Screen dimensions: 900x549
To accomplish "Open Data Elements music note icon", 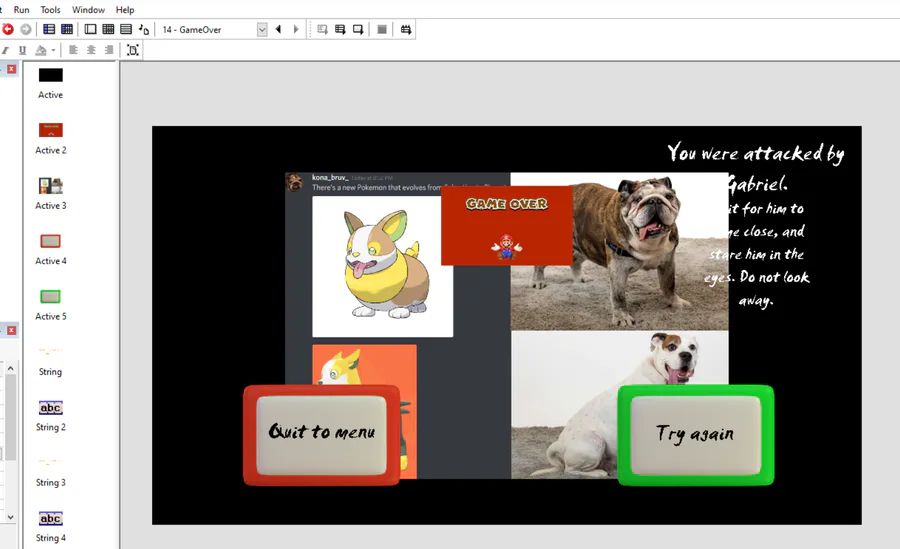I will 143,29.
